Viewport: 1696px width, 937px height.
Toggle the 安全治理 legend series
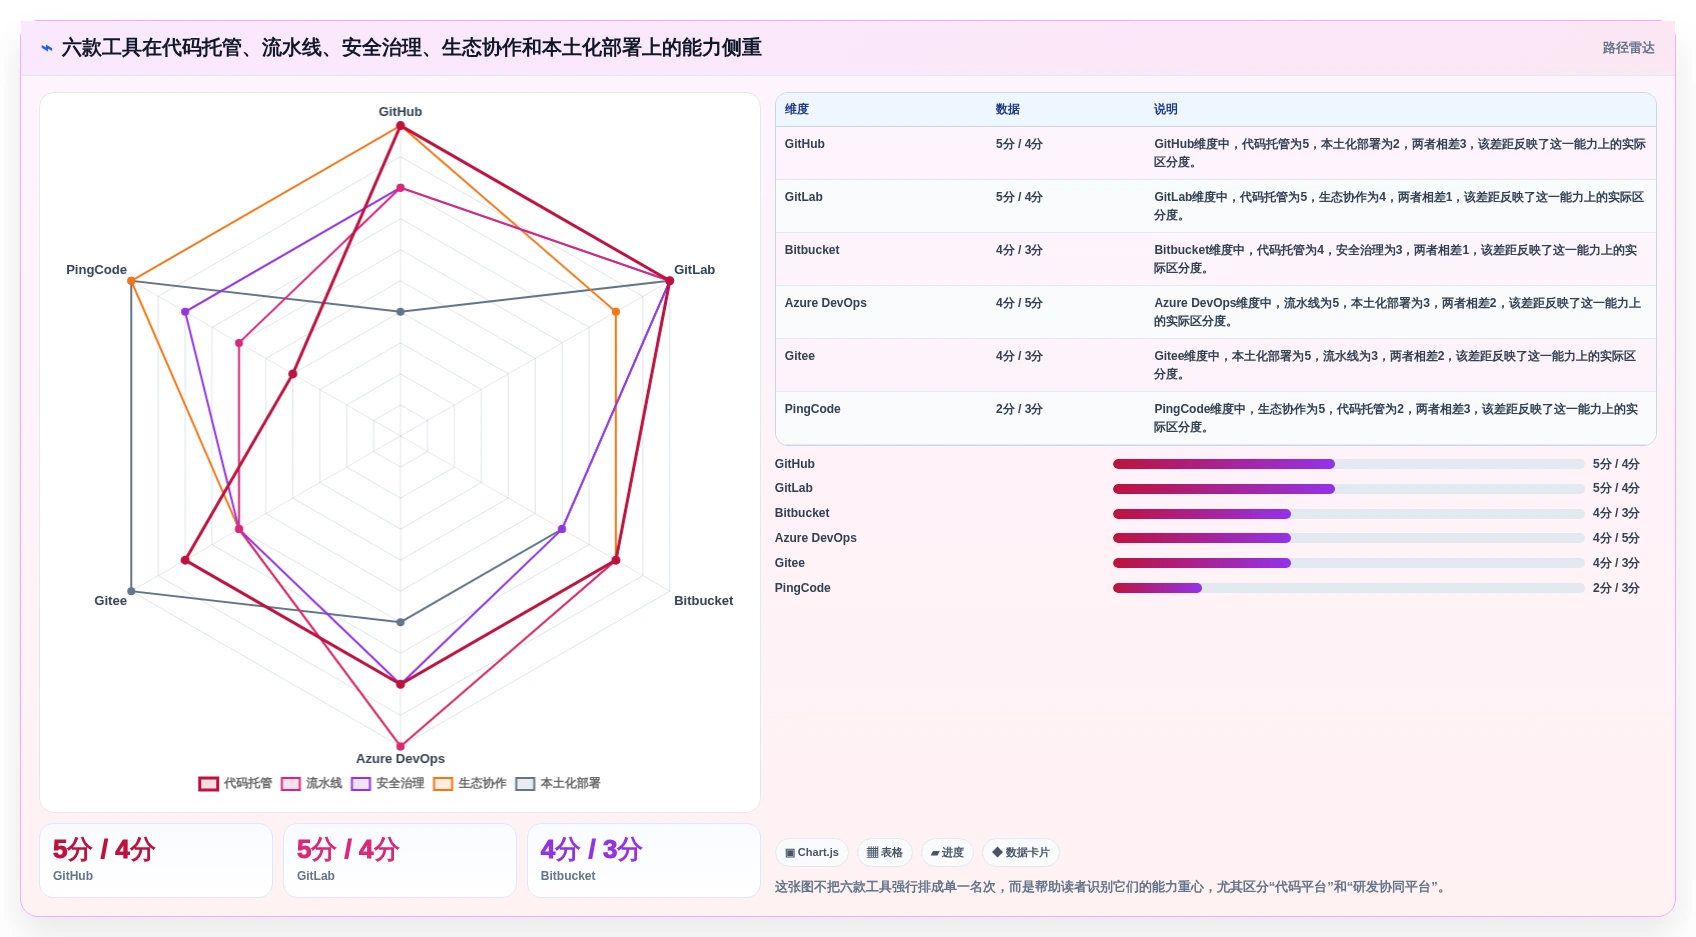[388, 784]
